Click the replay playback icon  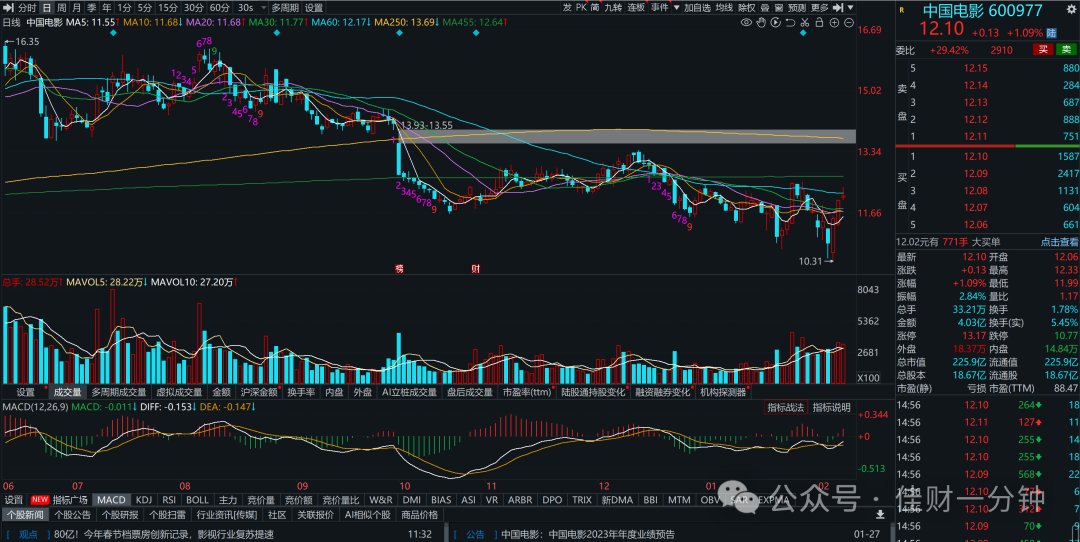click(776, 23)
